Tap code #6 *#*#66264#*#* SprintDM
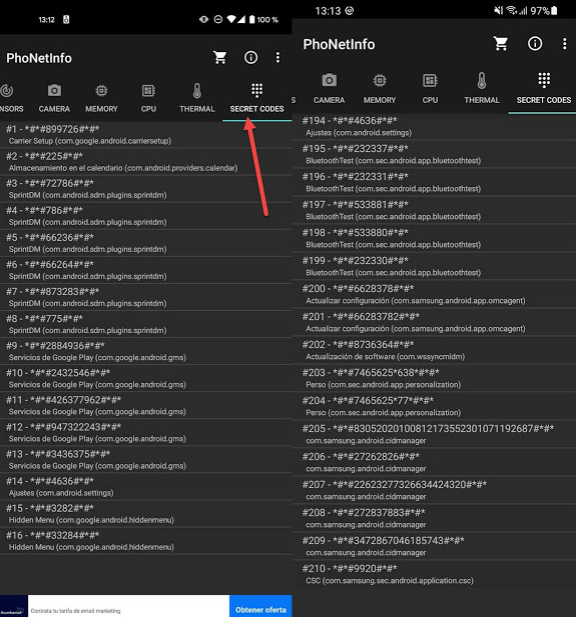 tap(146, 270)
